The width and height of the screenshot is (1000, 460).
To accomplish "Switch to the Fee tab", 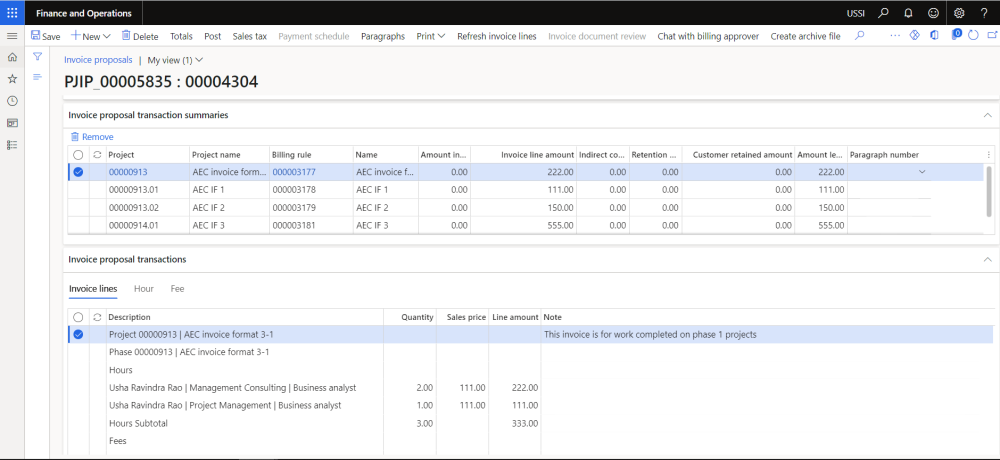I will pos(177,289).
